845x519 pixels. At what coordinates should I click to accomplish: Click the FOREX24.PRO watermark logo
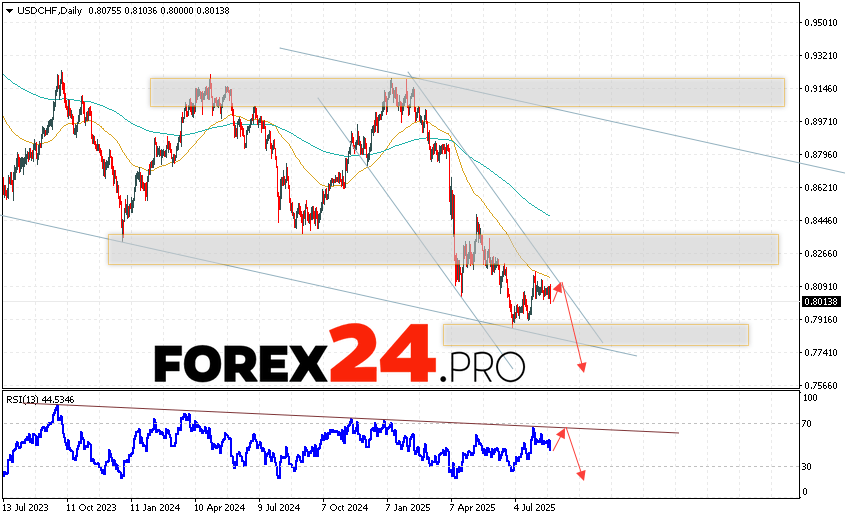(x=339, y=354)
